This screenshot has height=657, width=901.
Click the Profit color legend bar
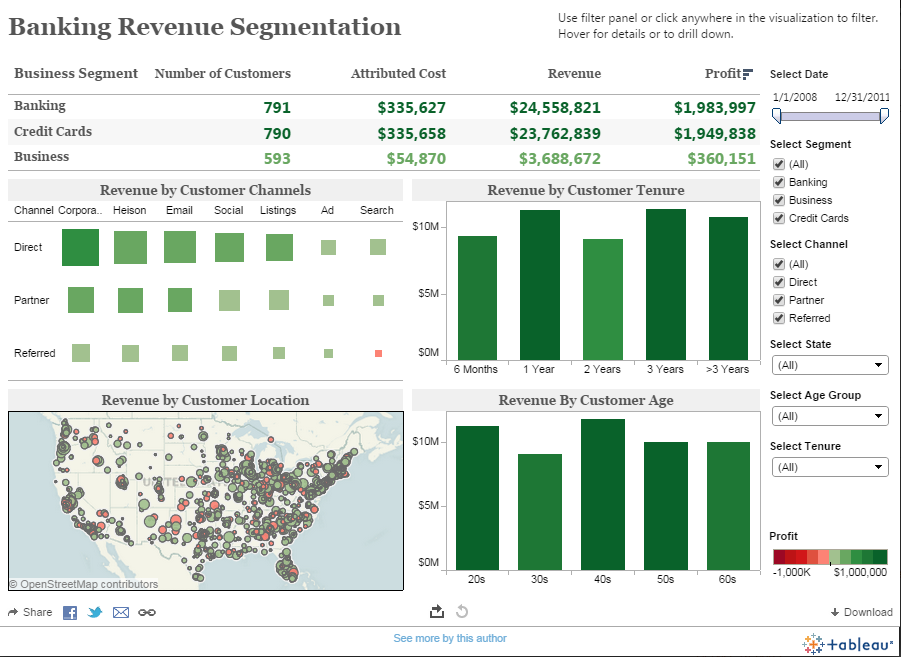(830, 557)
